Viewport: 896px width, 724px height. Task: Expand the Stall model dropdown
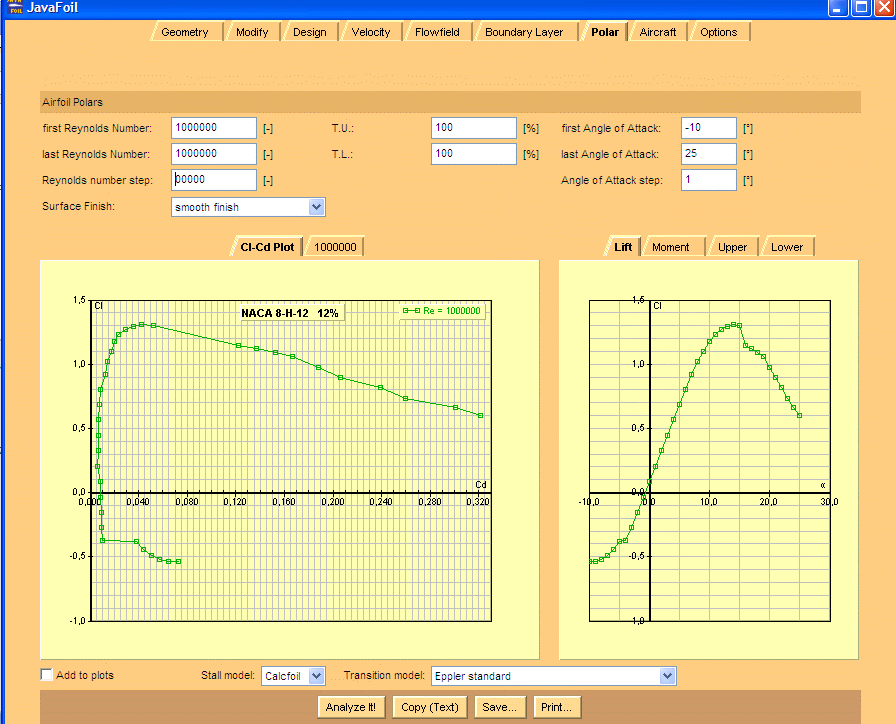[x=317, y=676]
